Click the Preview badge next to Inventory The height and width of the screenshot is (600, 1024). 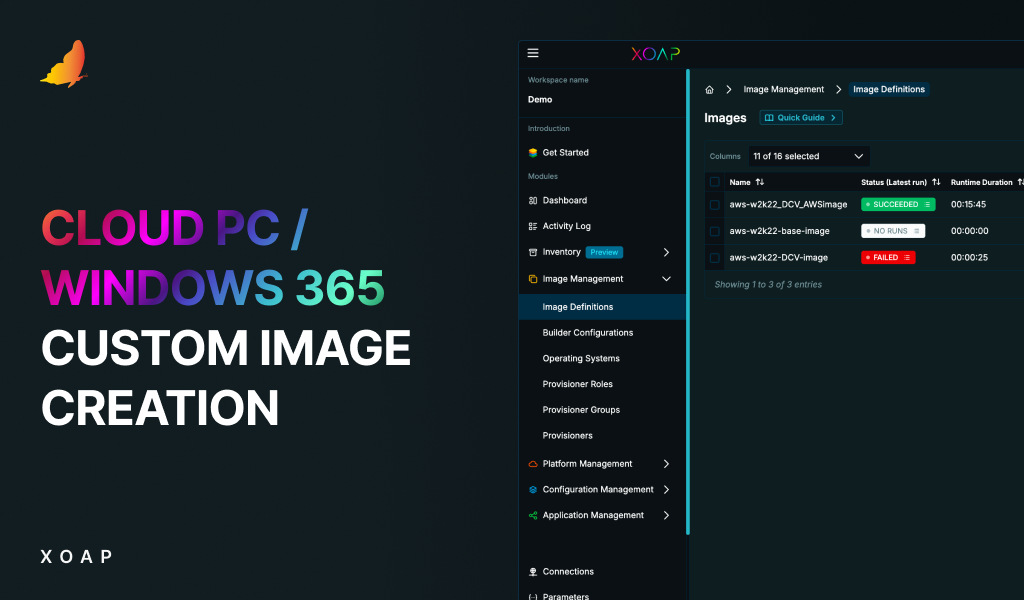click(x=604, y=253)
